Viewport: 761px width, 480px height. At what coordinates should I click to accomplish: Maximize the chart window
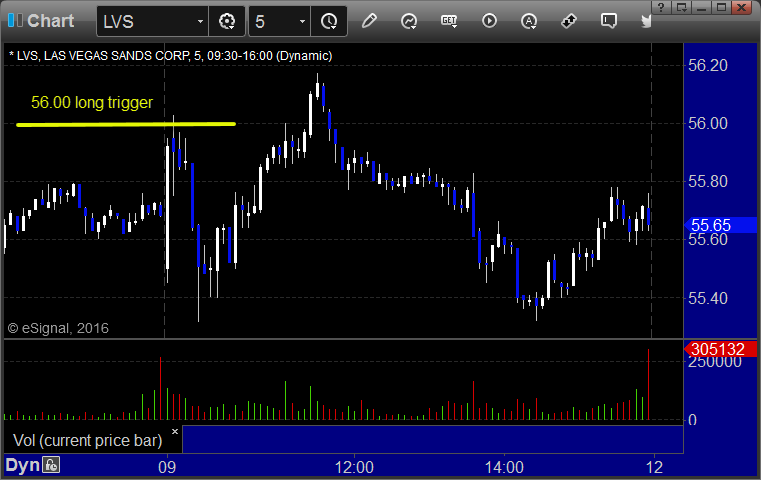(722, 8)
